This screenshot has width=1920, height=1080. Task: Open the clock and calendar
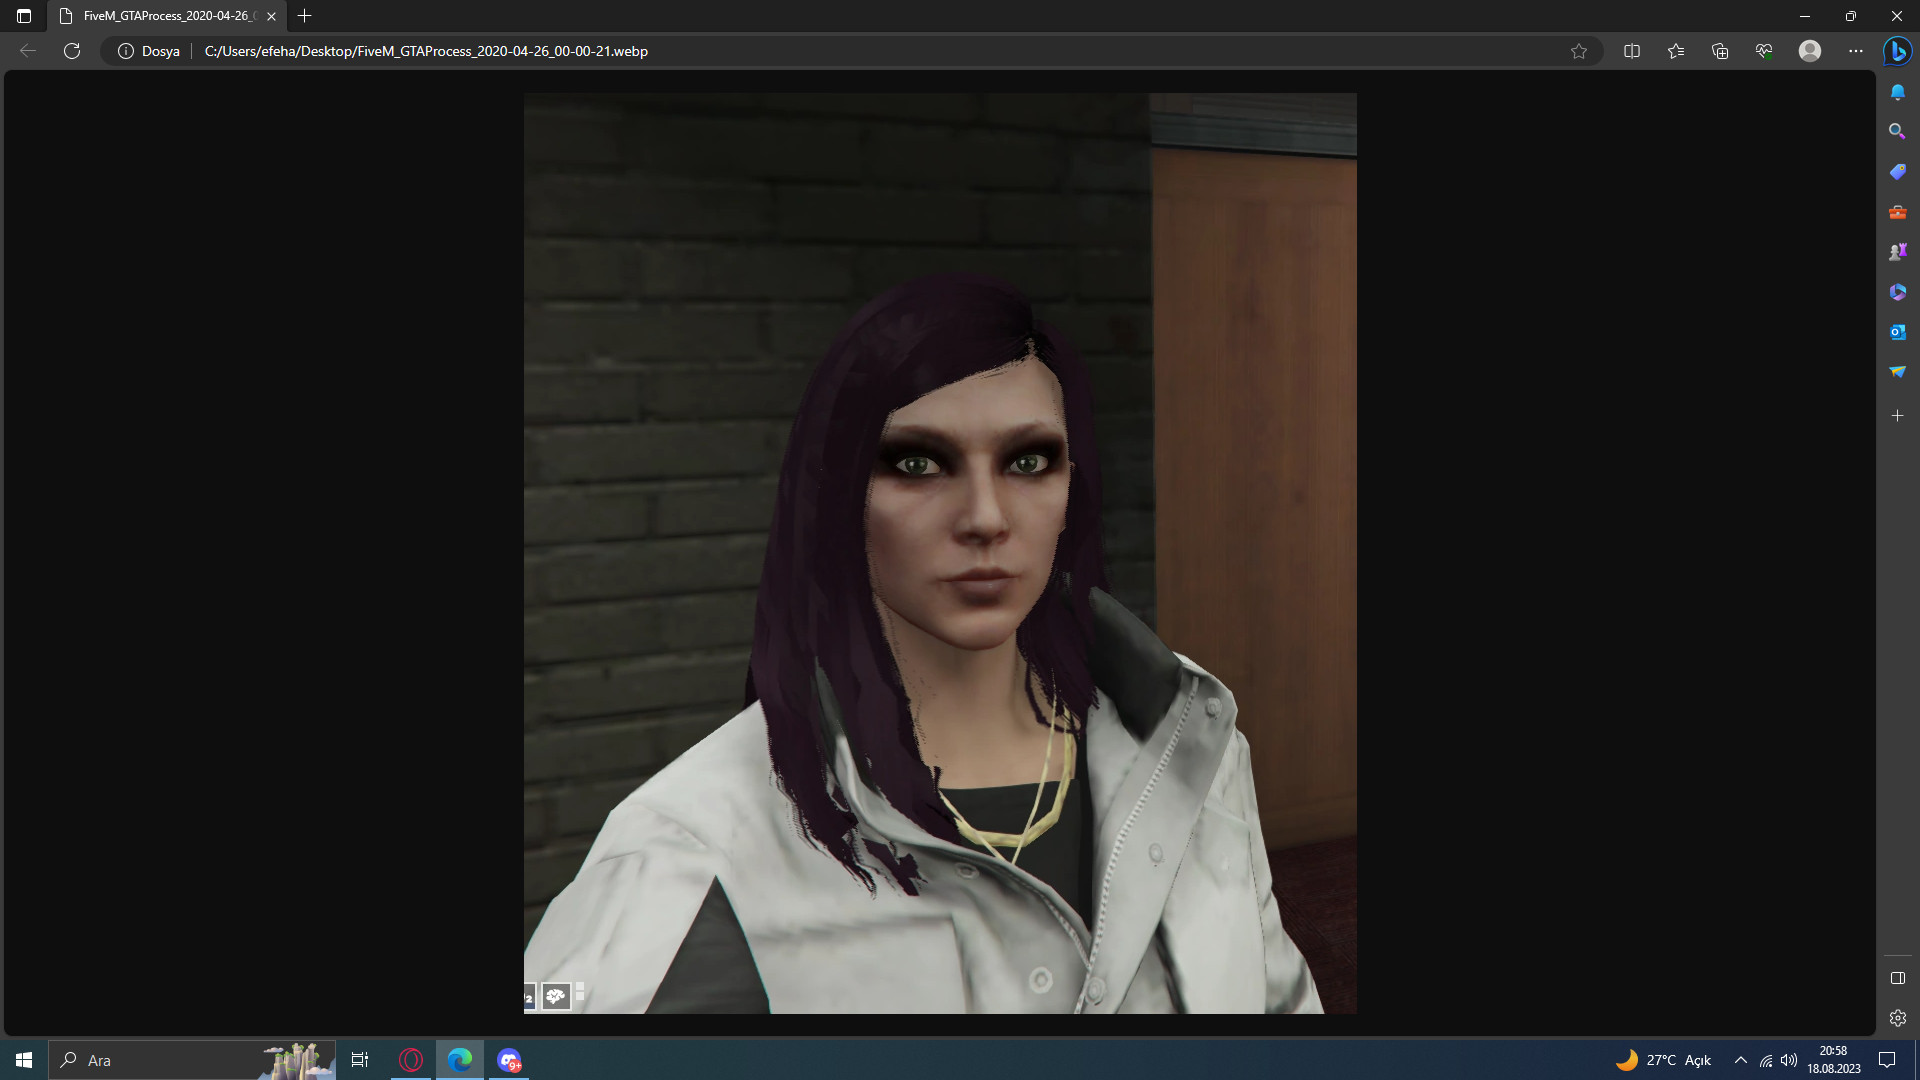tap(1834, 1060)
